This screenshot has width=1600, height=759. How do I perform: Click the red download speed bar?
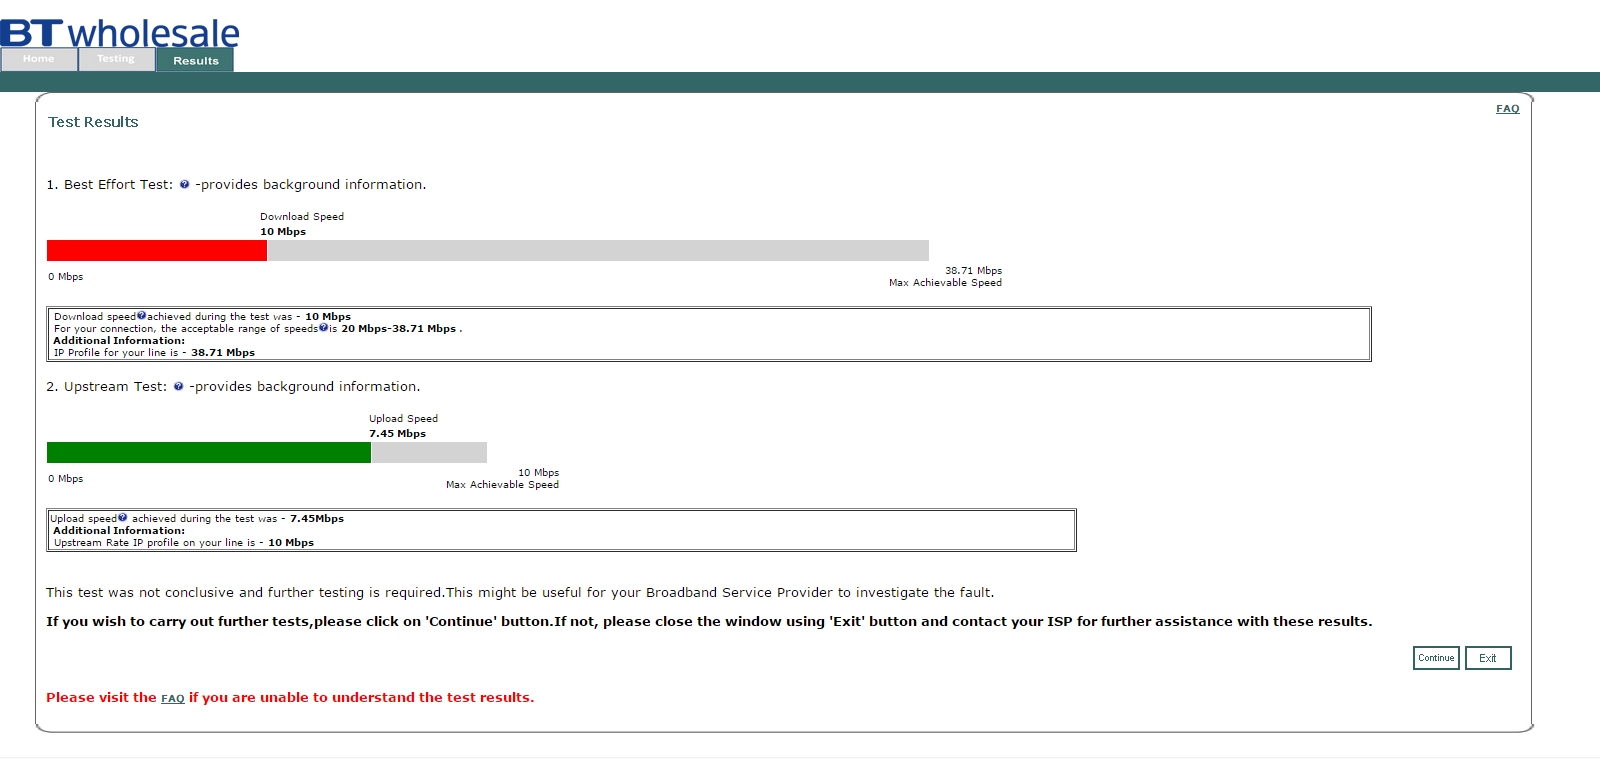click(156, 250)
